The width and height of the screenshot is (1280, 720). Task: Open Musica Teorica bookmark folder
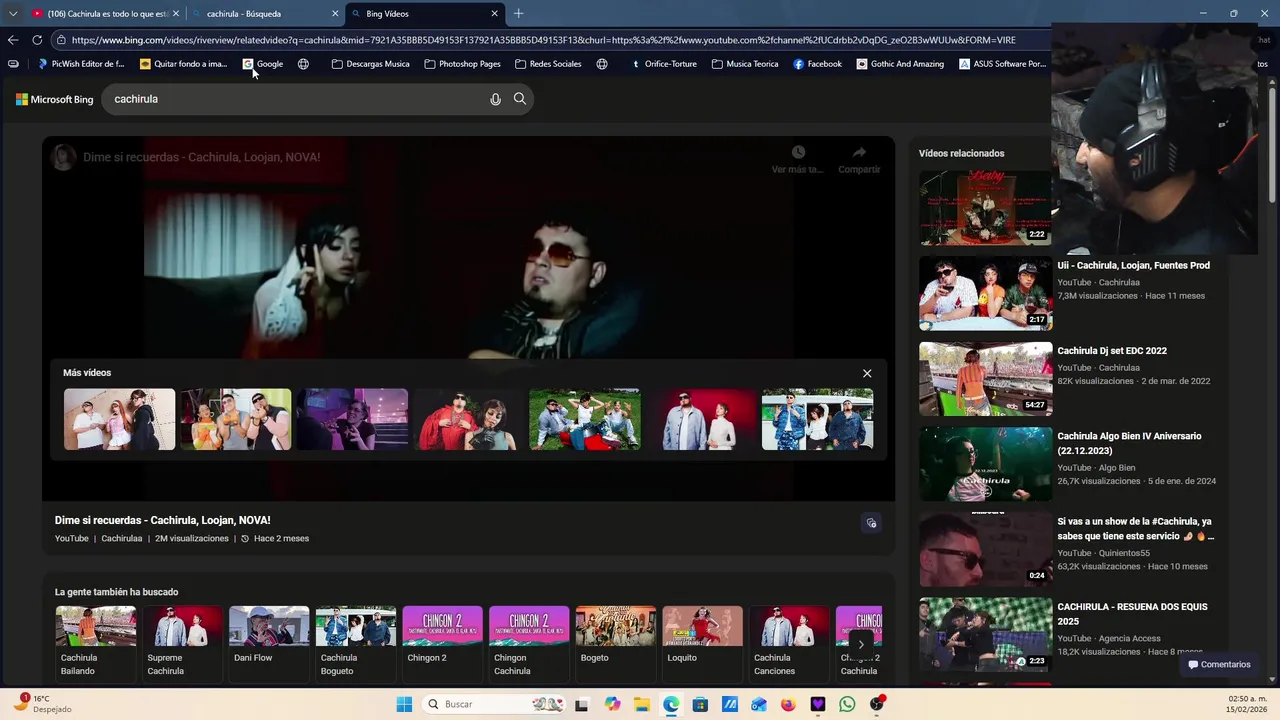(745, 64)
